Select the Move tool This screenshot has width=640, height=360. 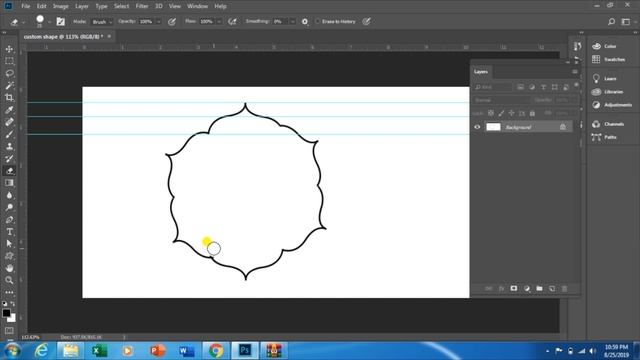click(x=9, y=49)
